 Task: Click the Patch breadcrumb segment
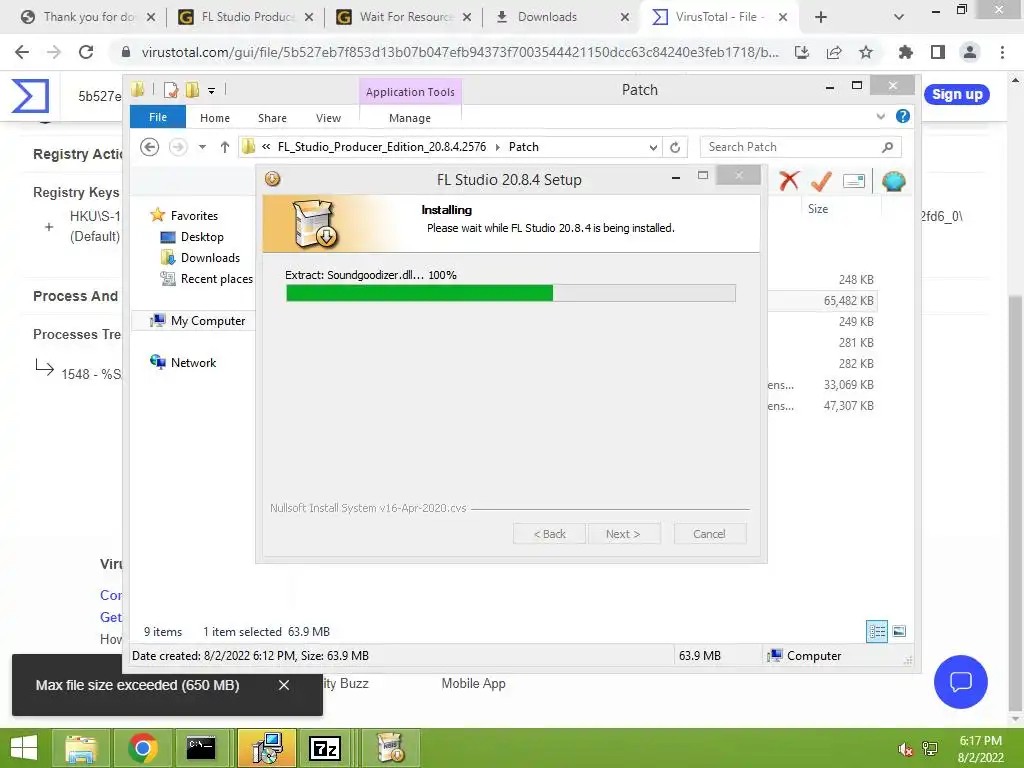(524, 147)
